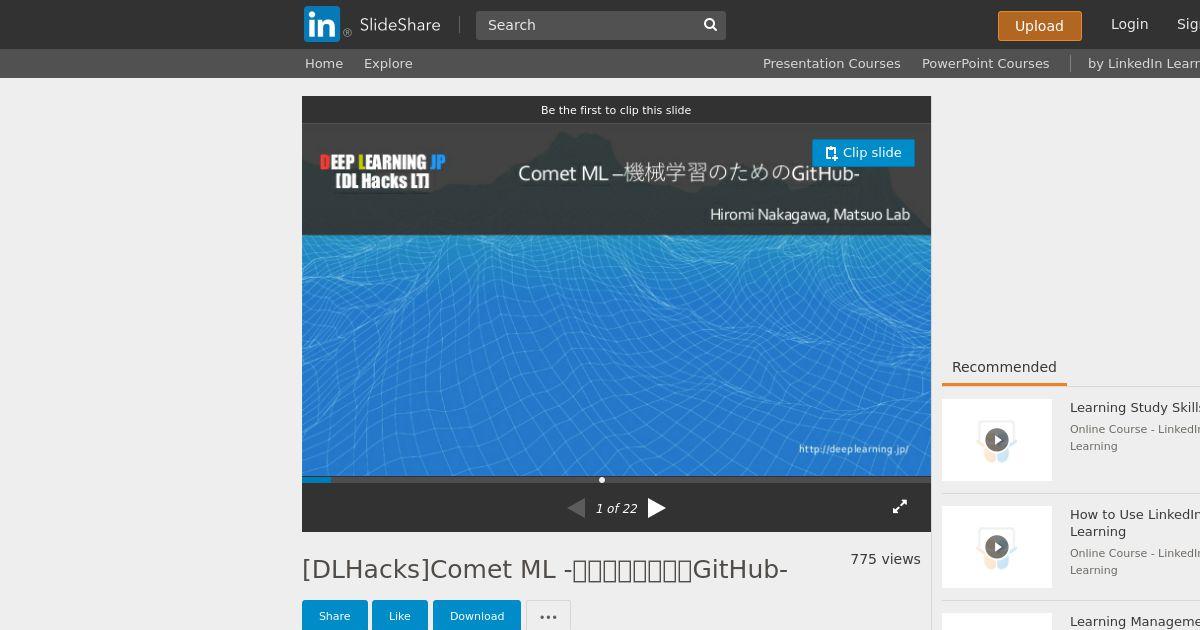Click the Comet ML slide image
Viewport: 1200px width, 630px height.
tap(616, 300)
